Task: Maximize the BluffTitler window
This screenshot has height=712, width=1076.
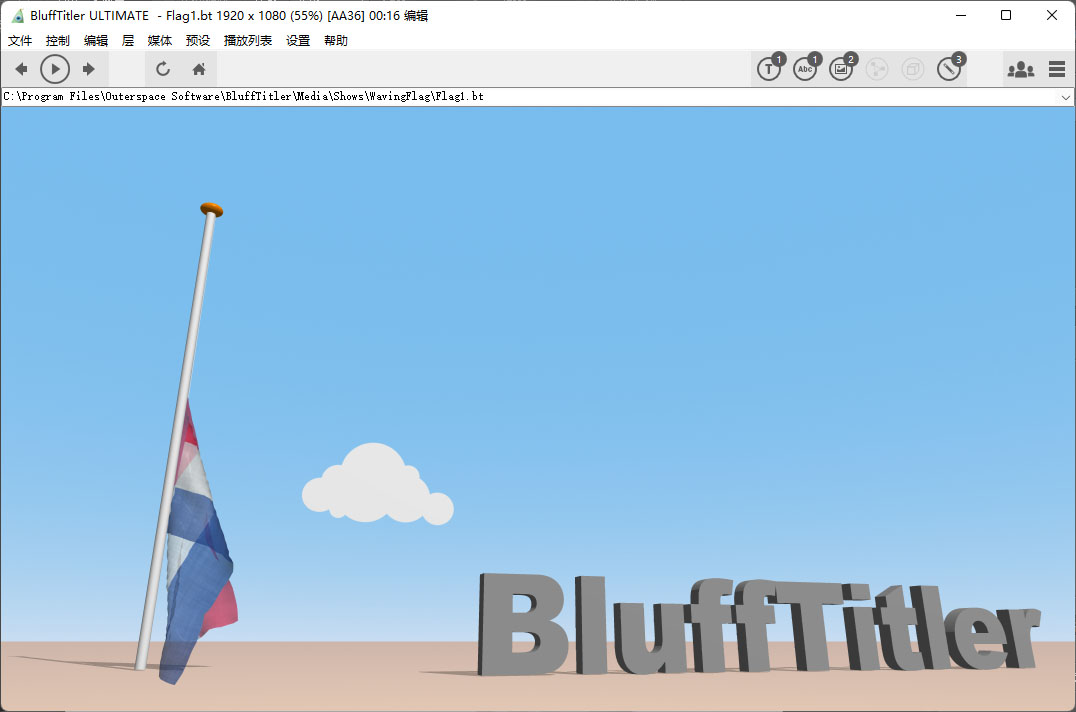Action: click(1006, 15)
